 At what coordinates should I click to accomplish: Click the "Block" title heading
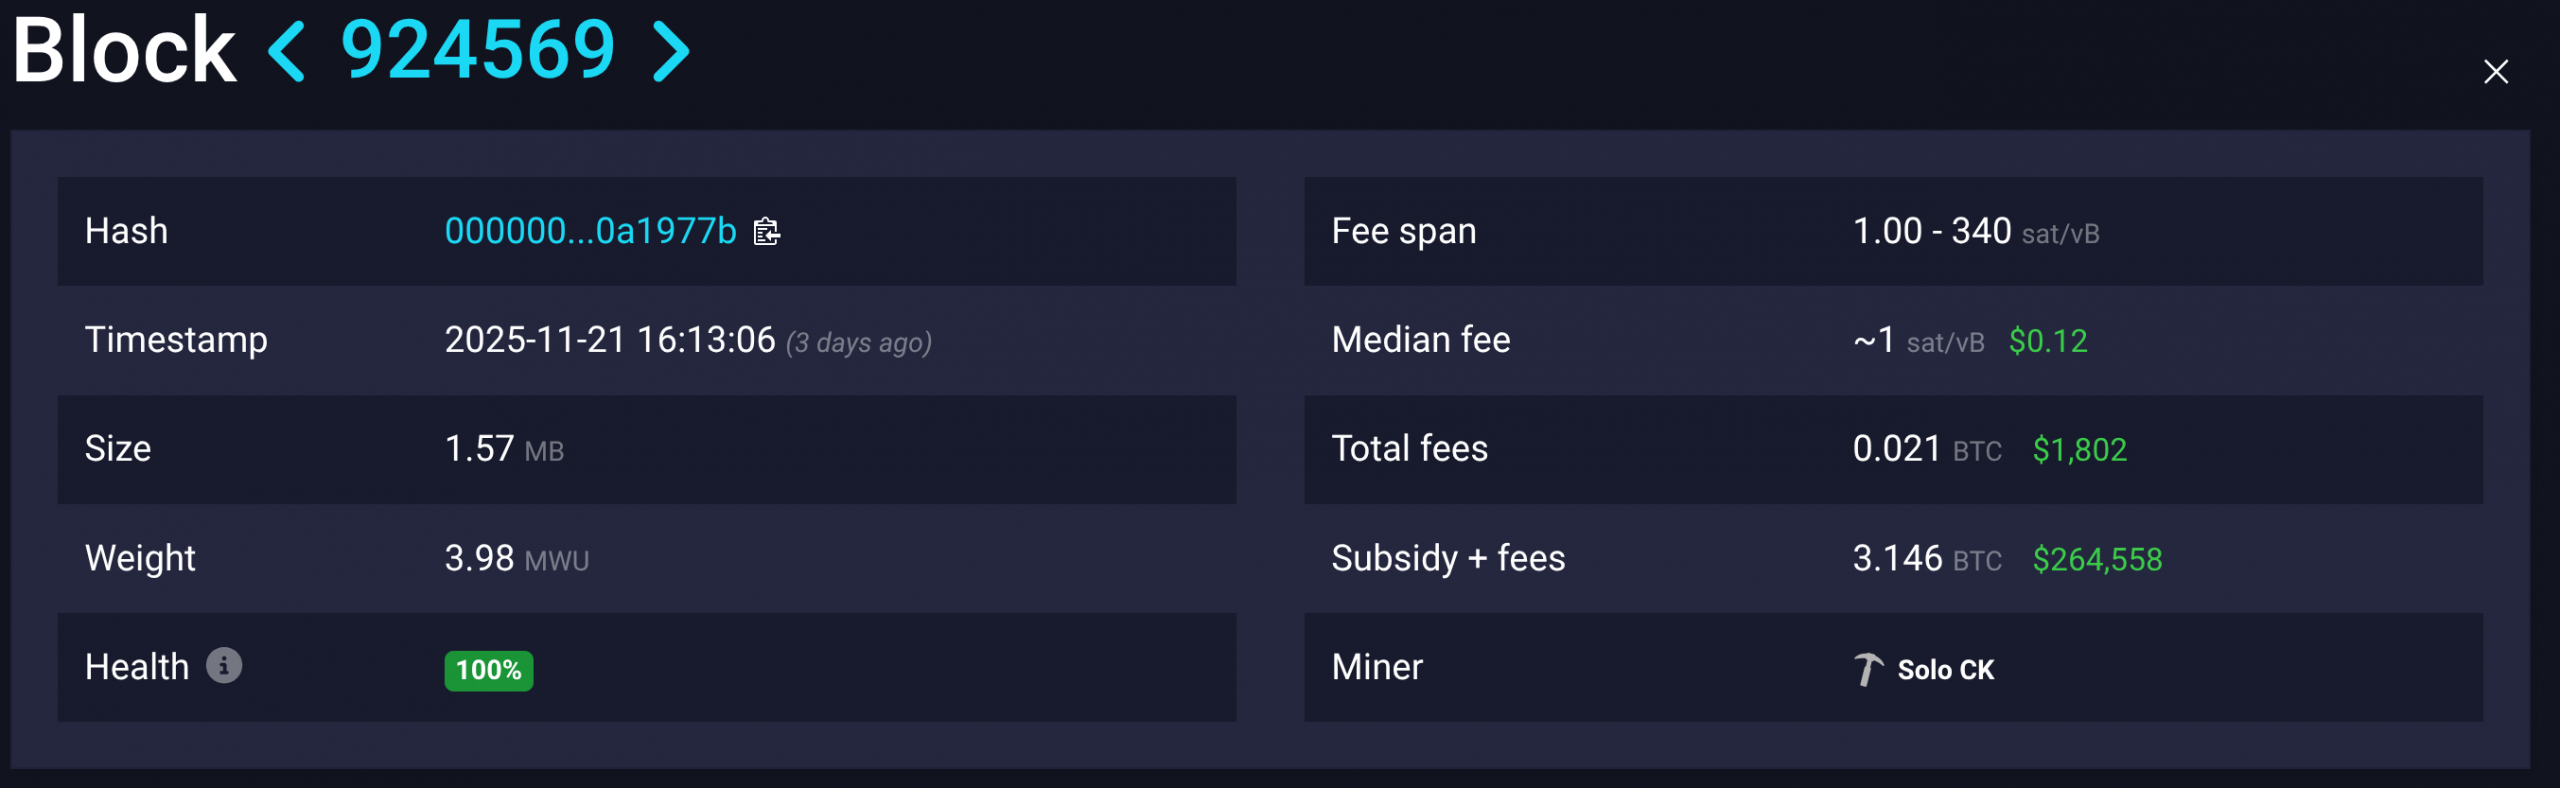(124, 50)
